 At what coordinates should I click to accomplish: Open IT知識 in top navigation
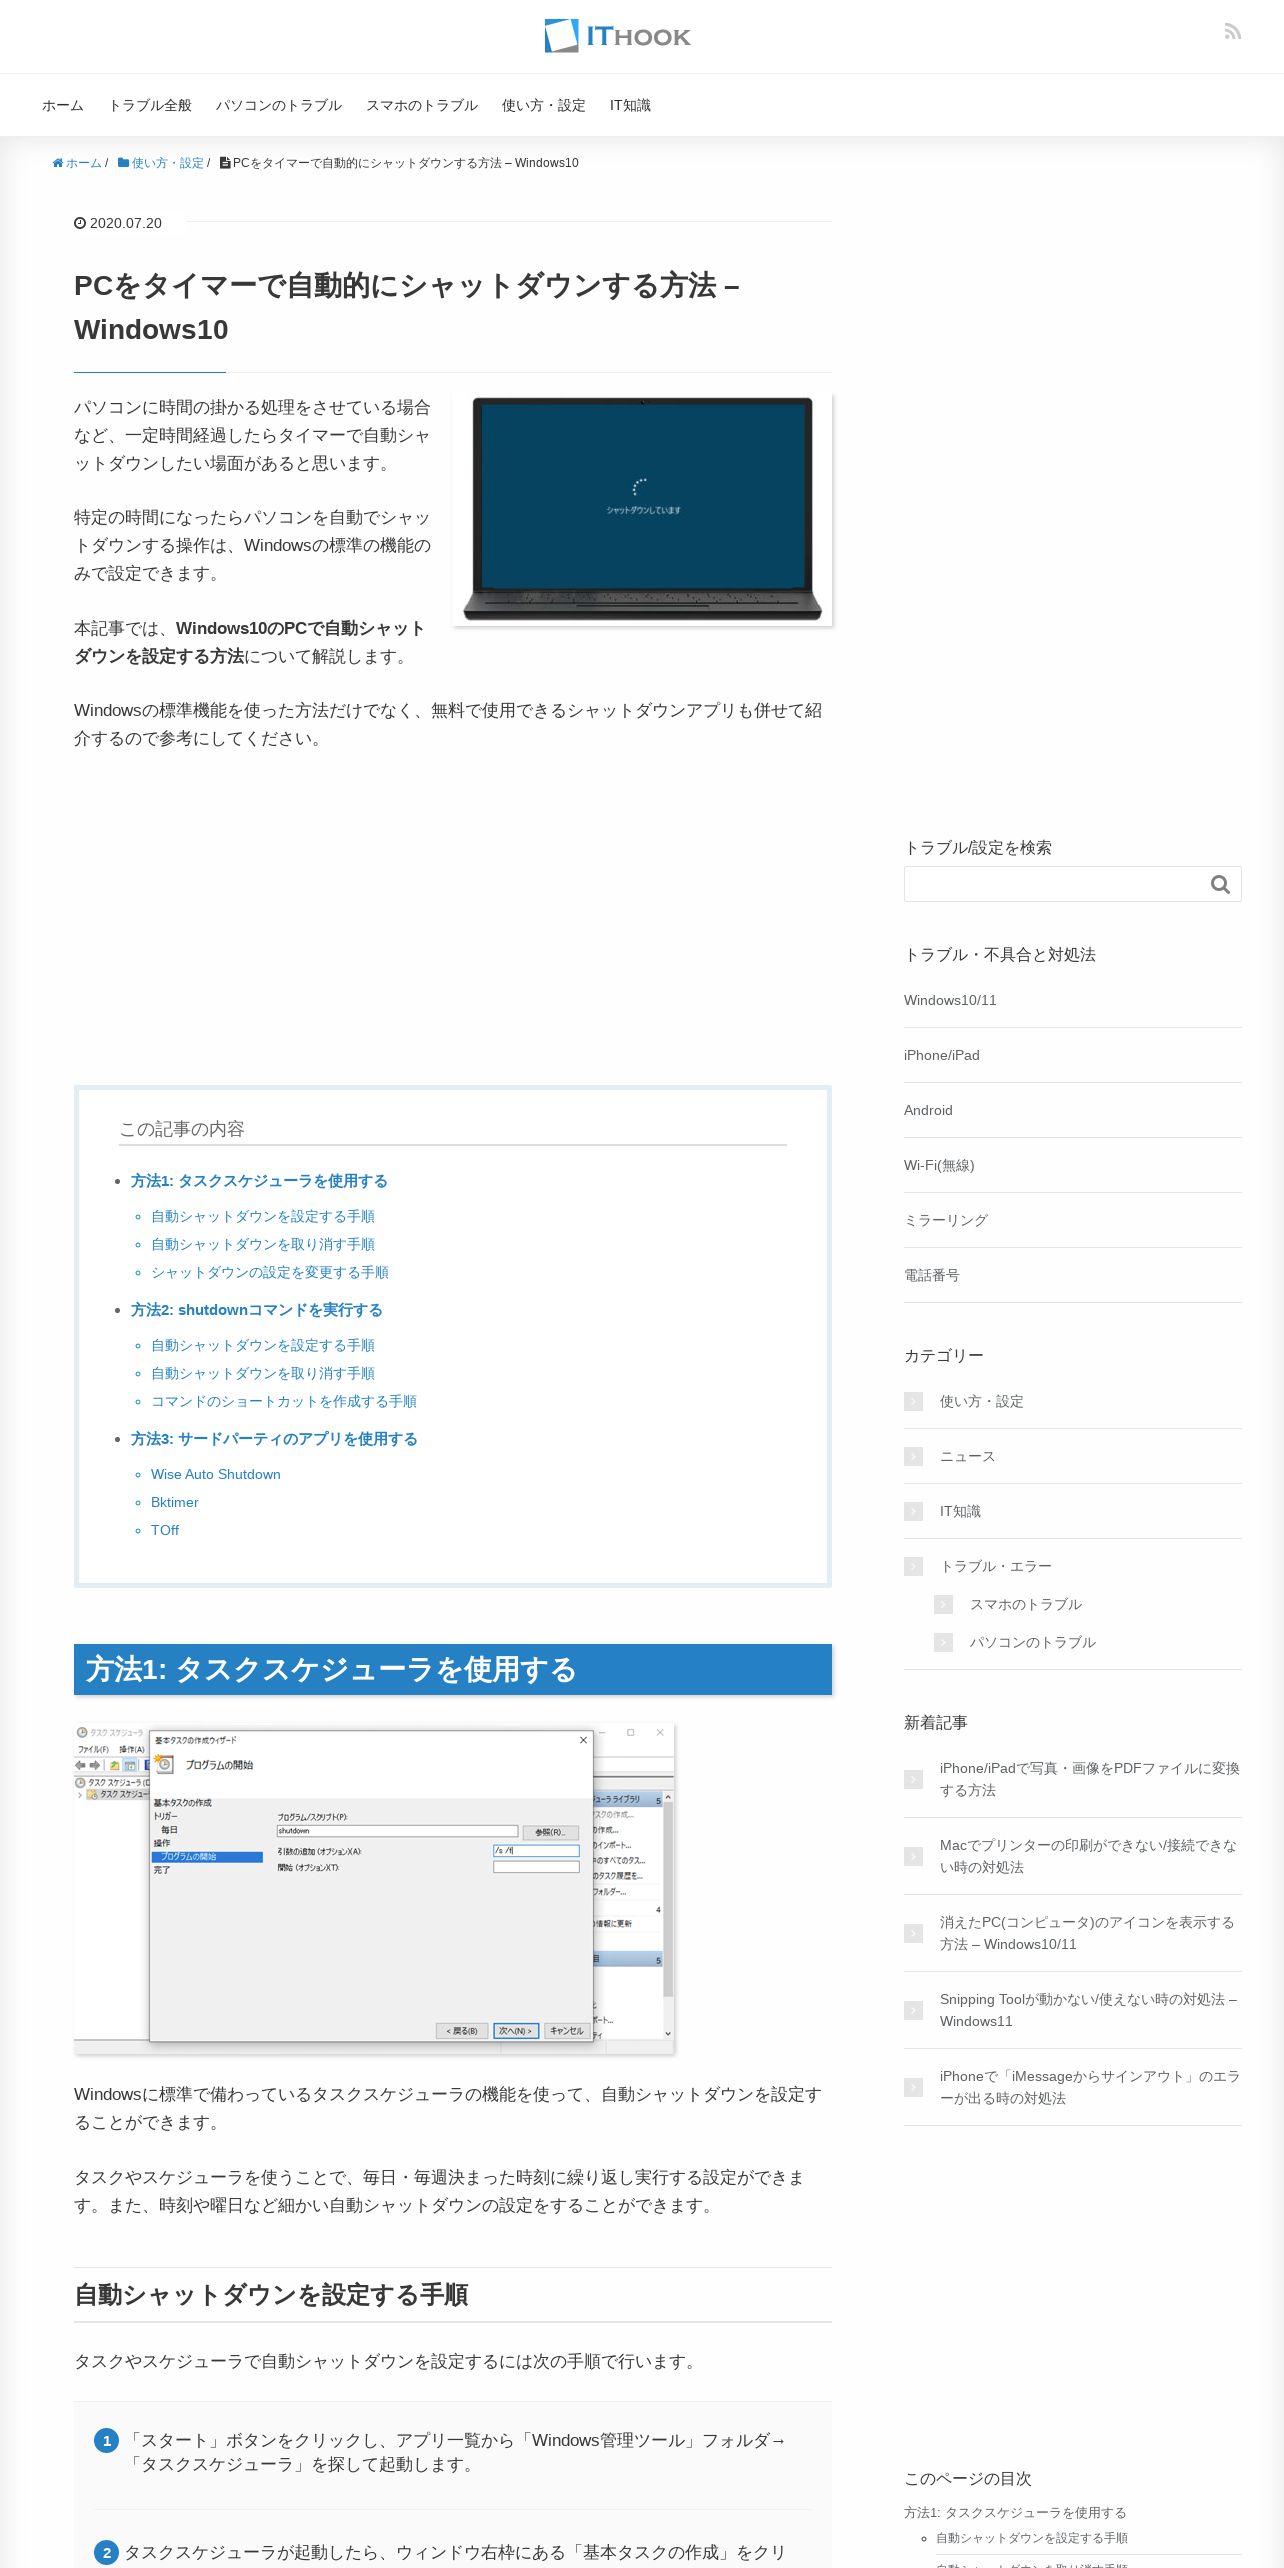pyautogui.click(x=630, y=105)
